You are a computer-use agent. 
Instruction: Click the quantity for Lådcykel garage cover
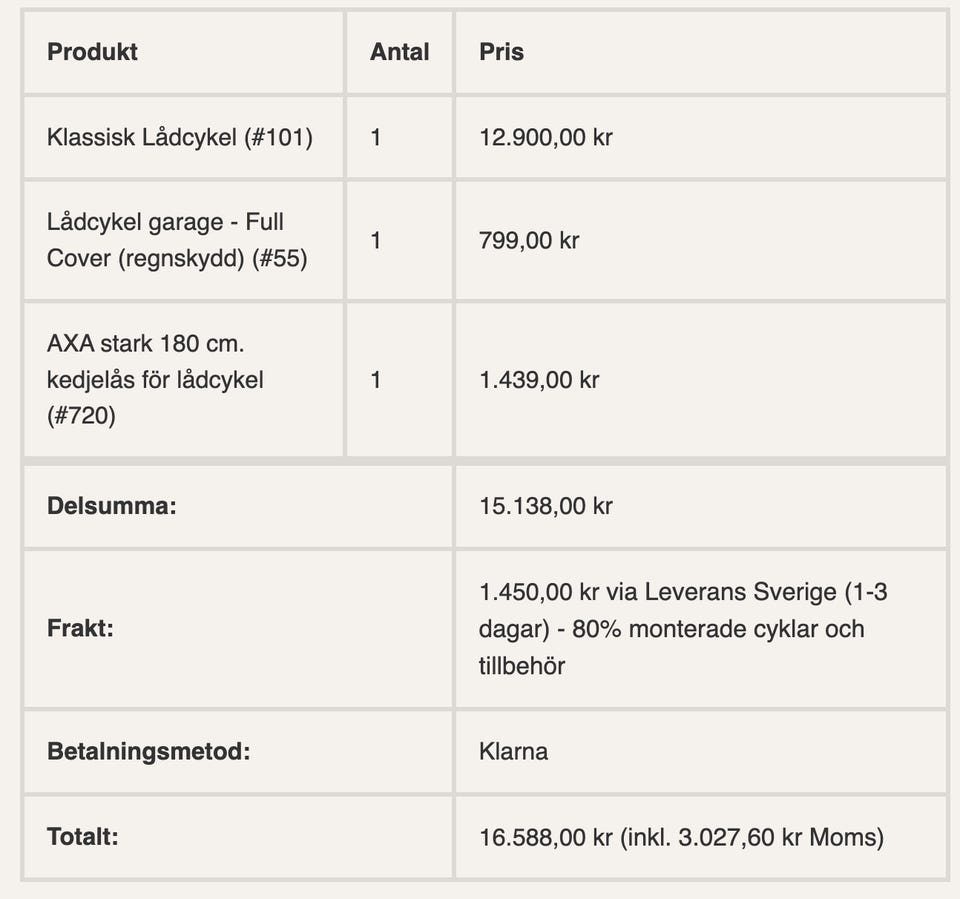point(376,240)
